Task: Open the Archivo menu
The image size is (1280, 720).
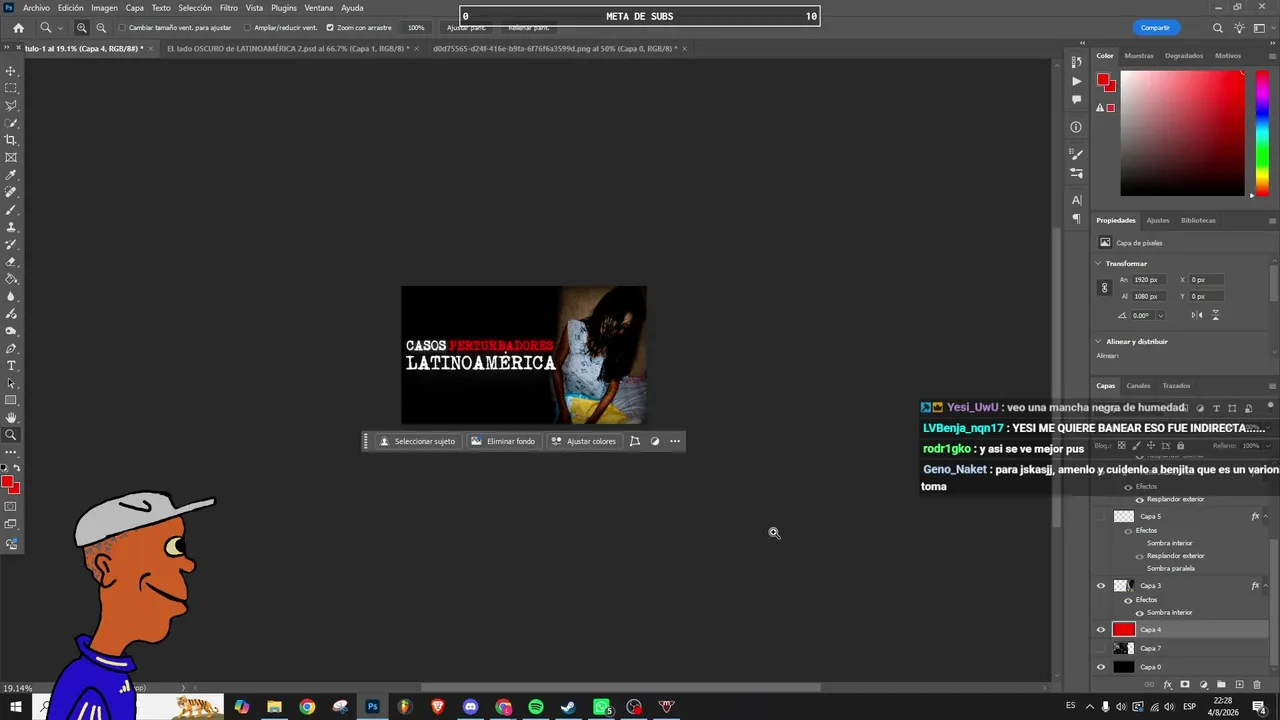Action: click(36, 8)
